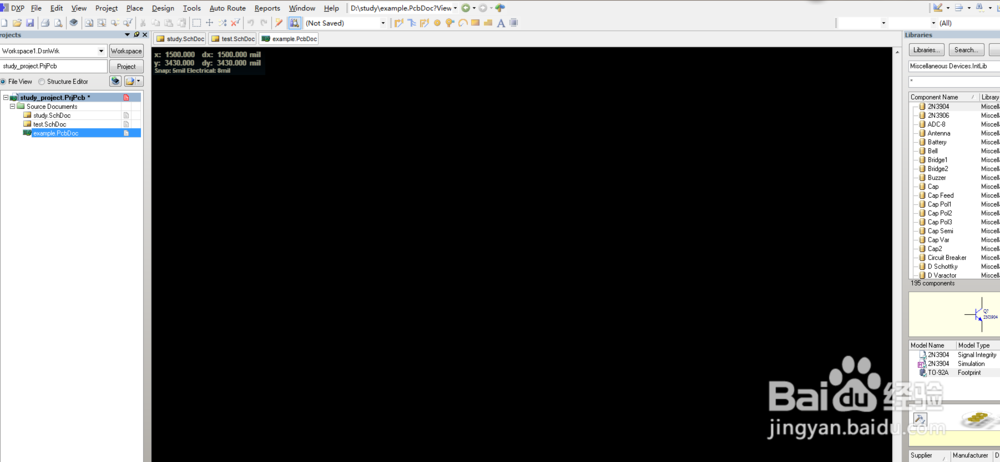Place an Arc by Edge
1000x462 pixels.
point(462,23)
